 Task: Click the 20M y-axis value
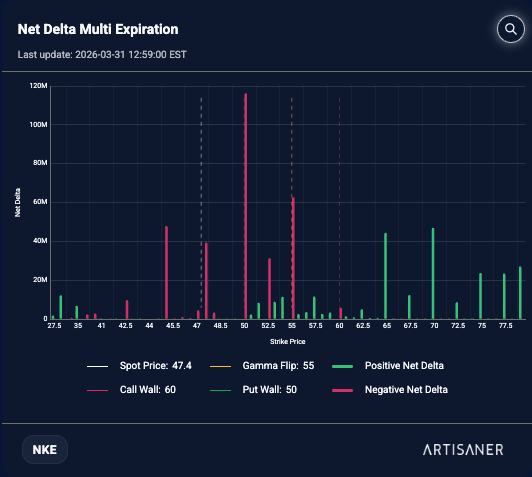(40, 280)
